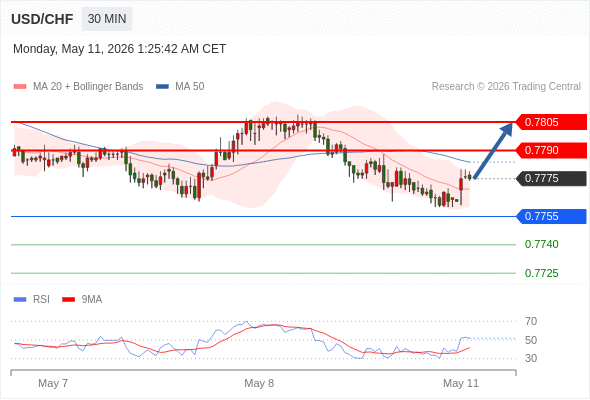Select the MA 20 + Bollinger Bands legend label
This screenshot has width=590, height=400.
point(88,87)
